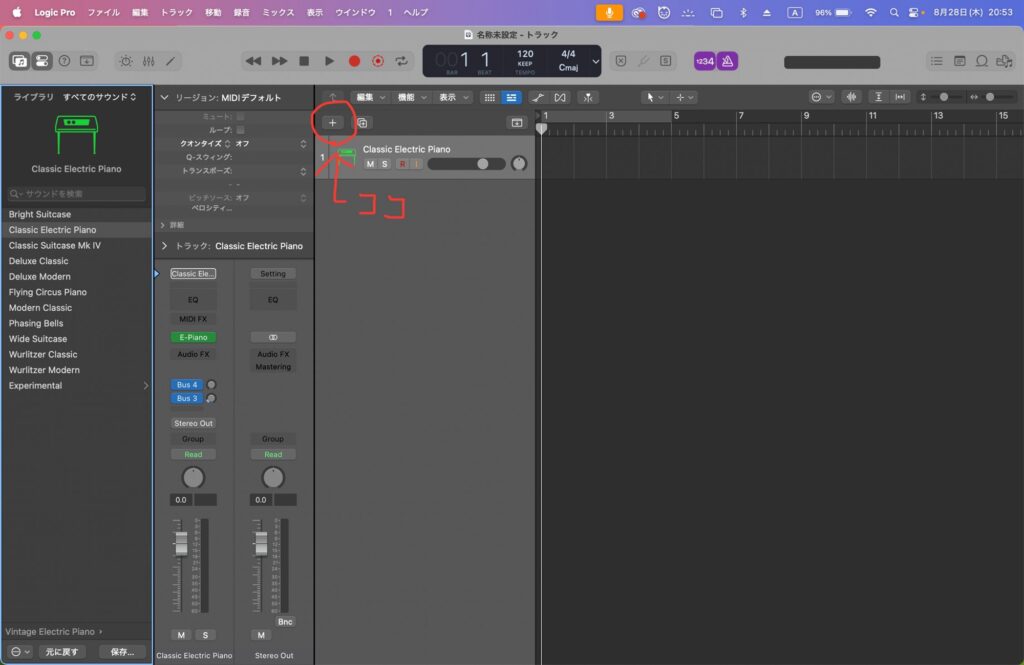The image size is (1024, 665).
Task: Expand the 詳細 details section
Action: click(x=163, y=225)
